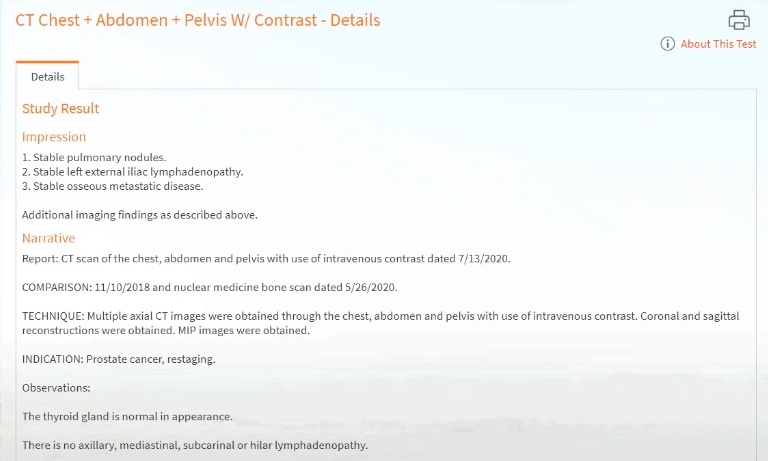Click the Additional imaging findings sentence
The image size is (768, 461).
click(140, 215)
